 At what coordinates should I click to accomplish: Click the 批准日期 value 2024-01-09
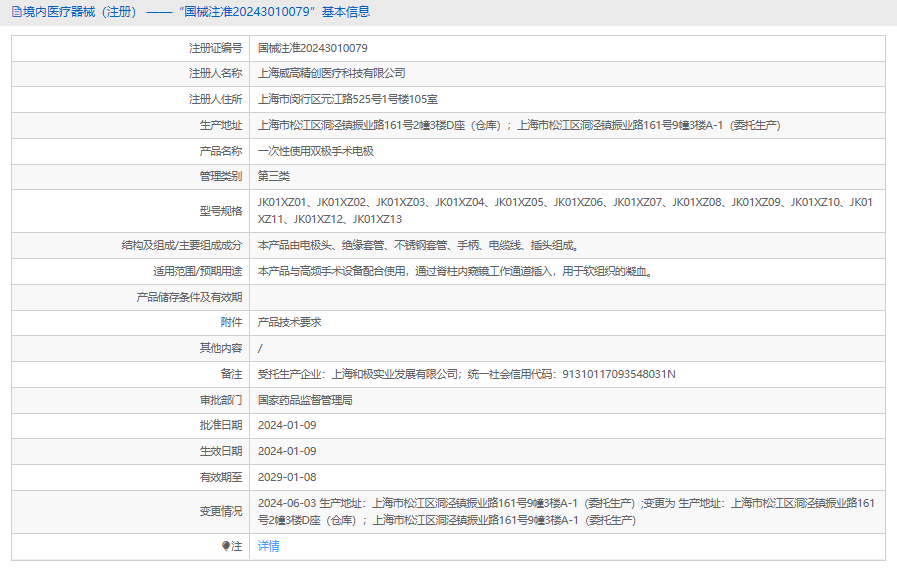286,425
